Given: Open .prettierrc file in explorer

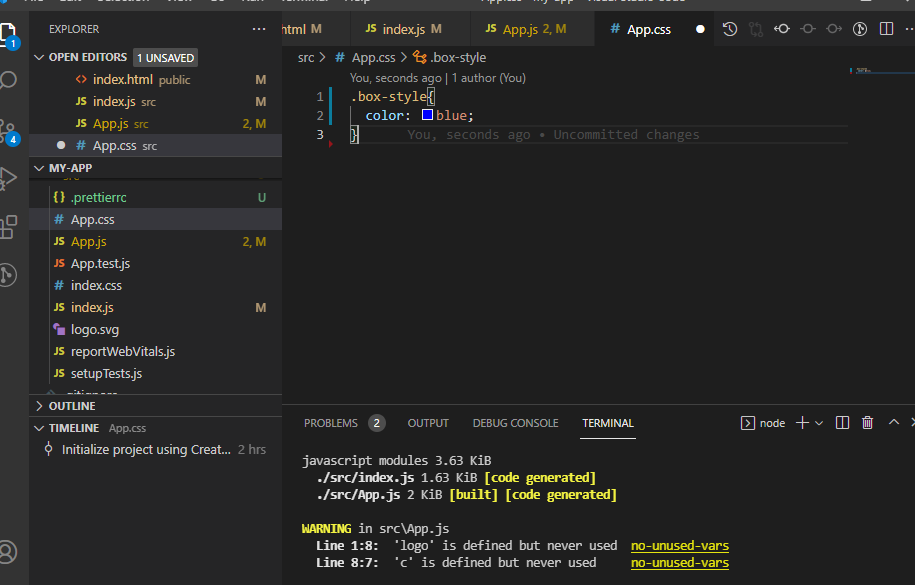Looking at the screenshot, I should (155, 197).
